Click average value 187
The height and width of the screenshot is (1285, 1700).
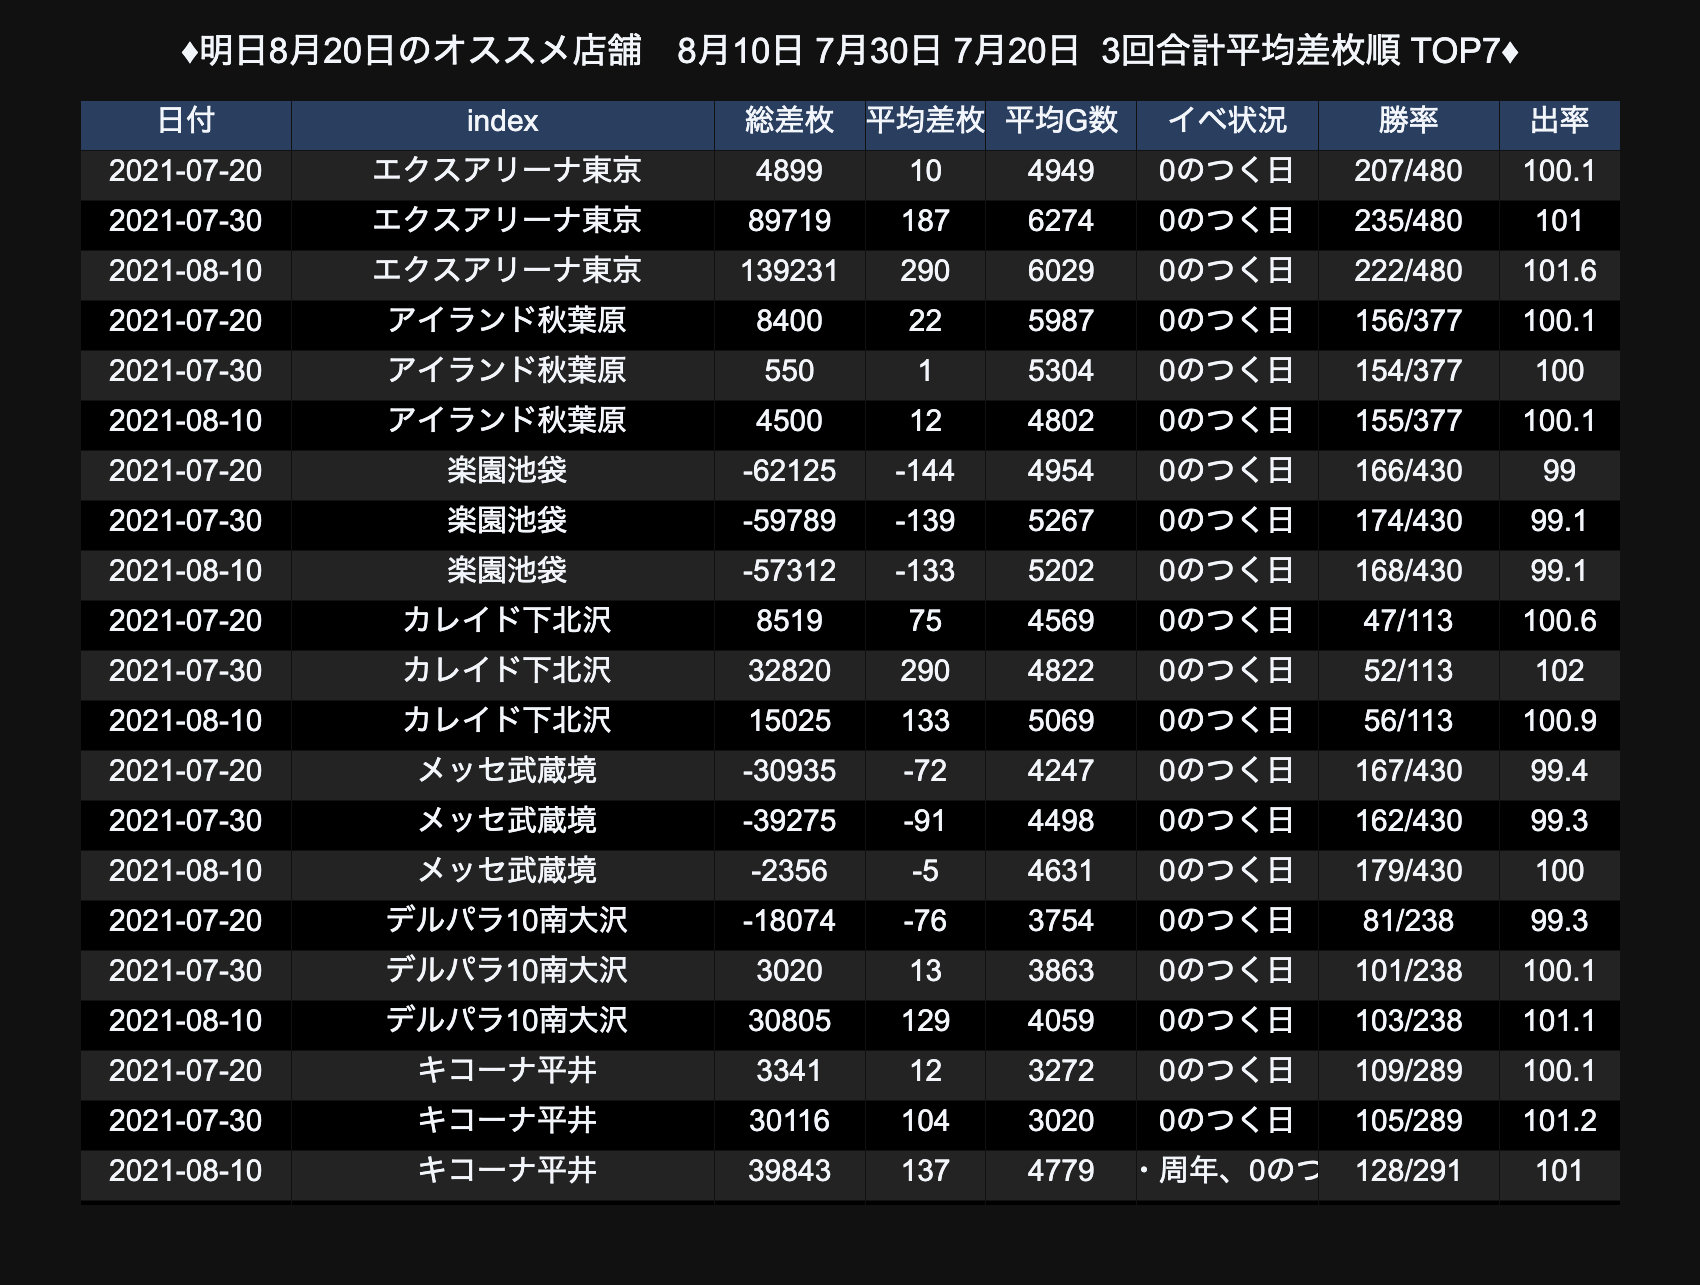click(925, 221)
